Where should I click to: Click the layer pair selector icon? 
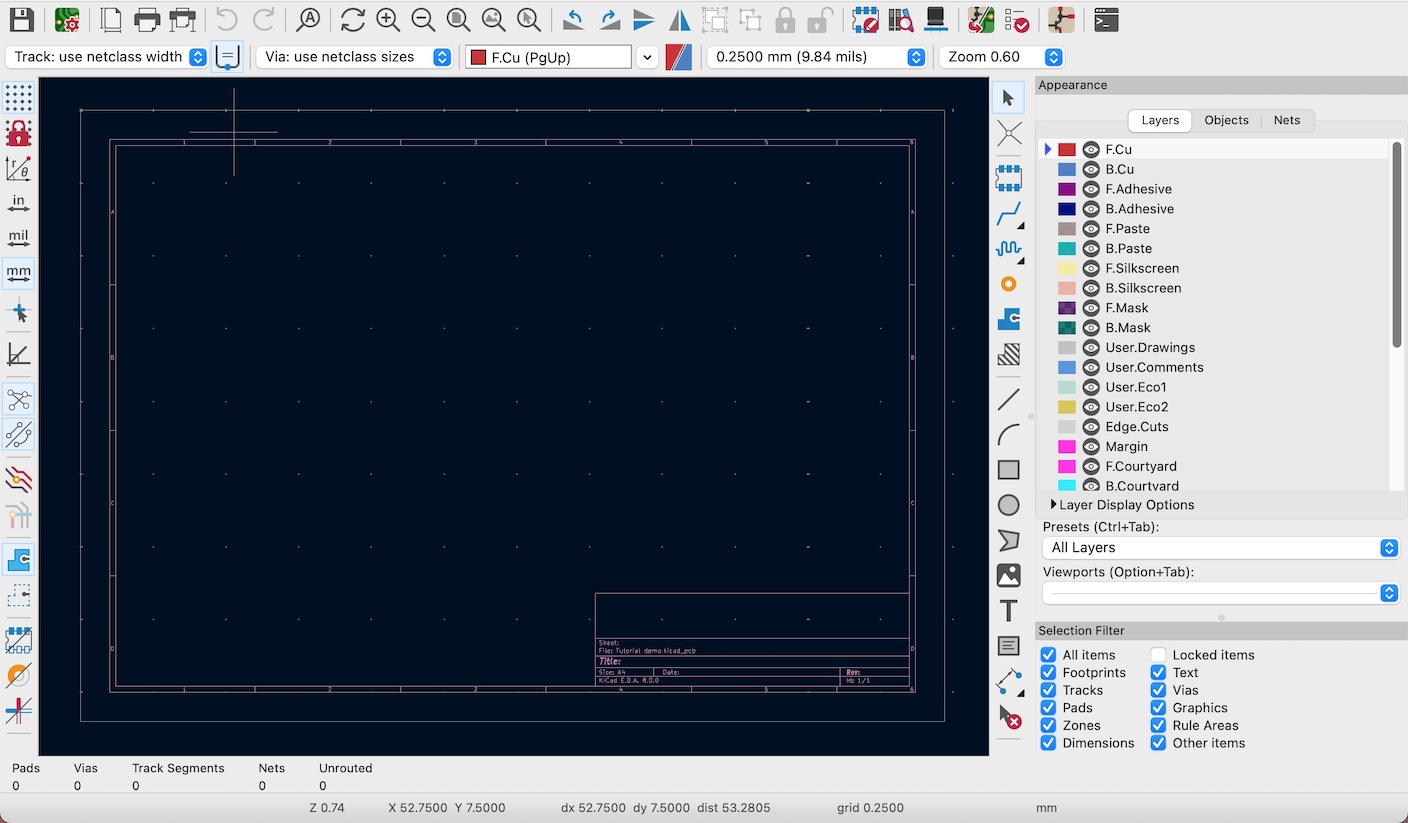679,57
